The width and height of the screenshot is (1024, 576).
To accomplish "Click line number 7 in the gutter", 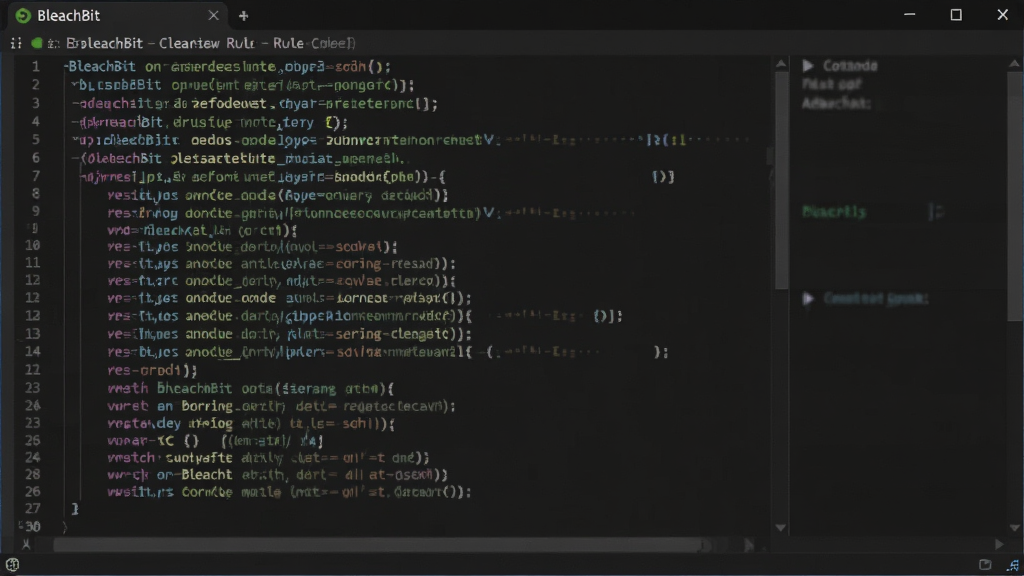I will 36,176.
